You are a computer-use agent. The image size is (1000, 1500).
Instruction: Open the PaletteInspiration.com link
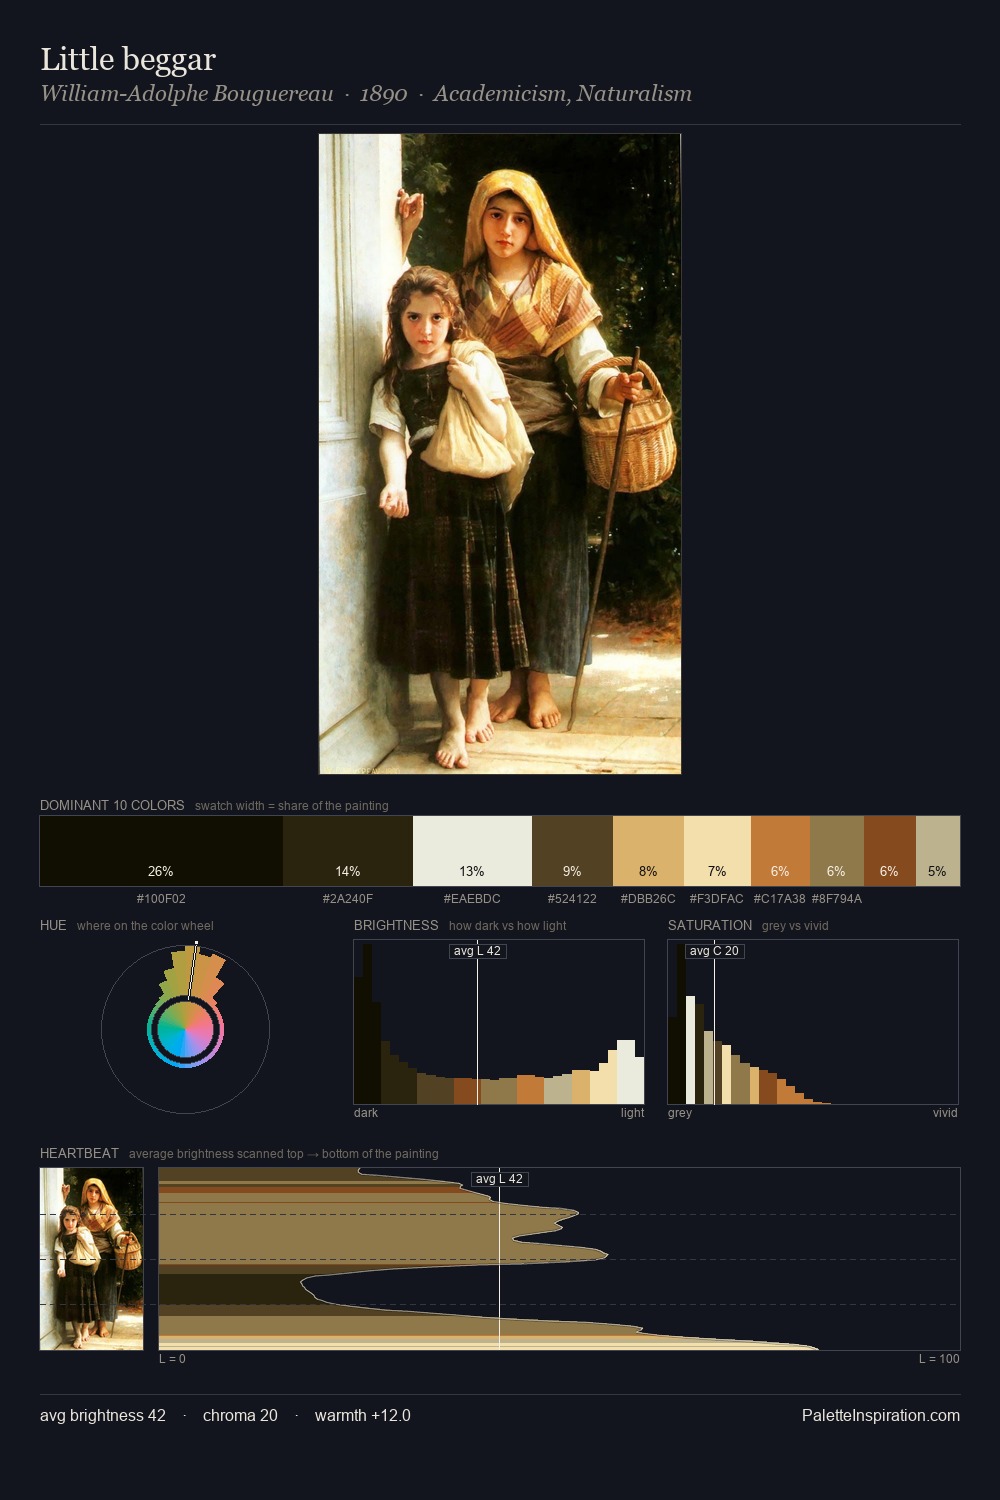[x=881, y=1415]
